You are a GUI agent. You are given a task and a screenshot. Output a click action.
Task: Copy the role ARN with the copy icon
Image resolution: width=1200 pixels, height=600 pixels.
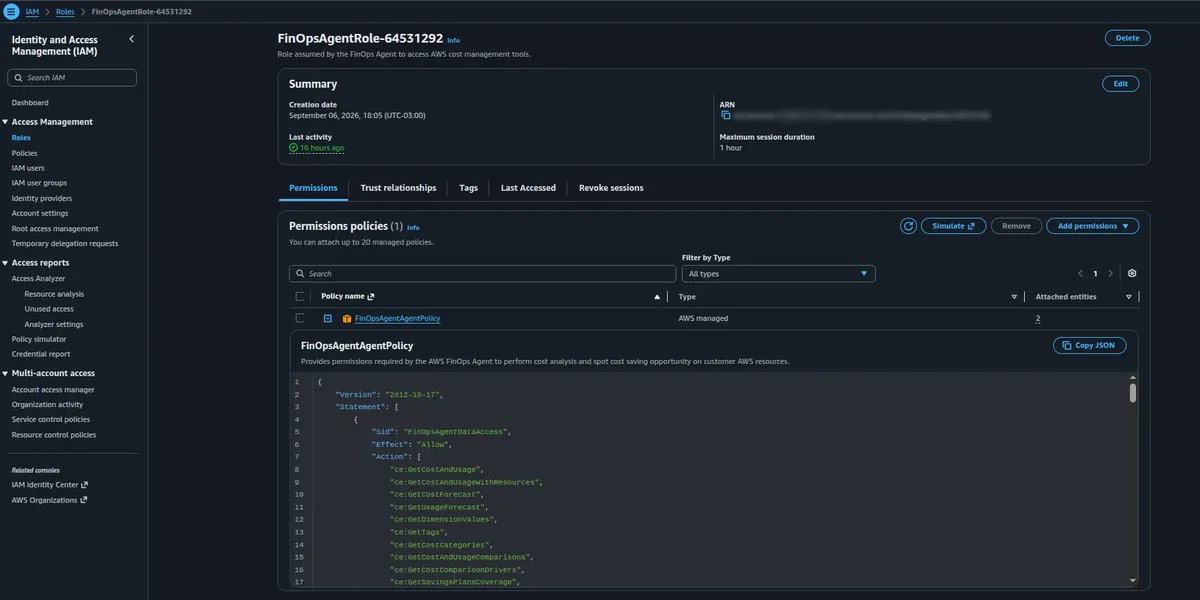(726, 116)
